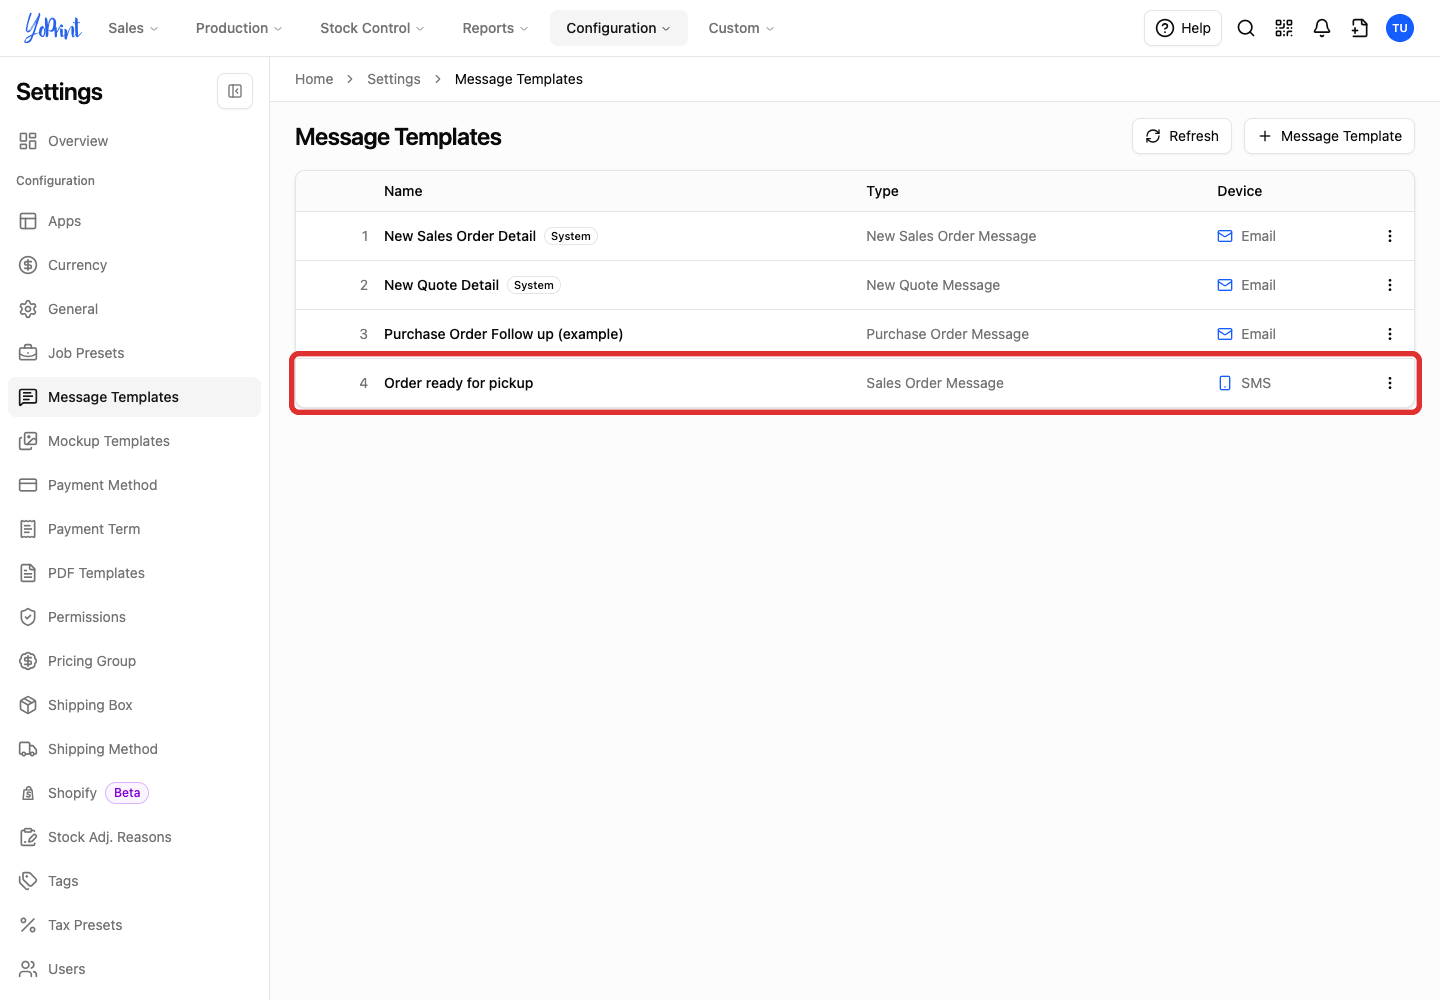The height and width of the screenshot is (1000, 1440).
Task: Expand the Stock Control menu
Action: pos(372,28)
